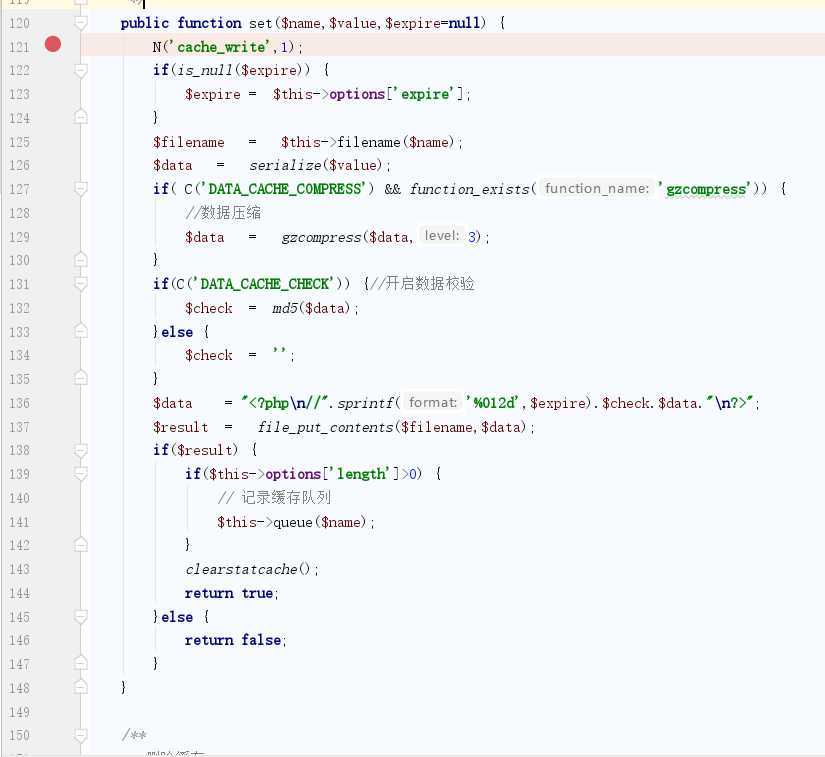Remove the breakpoint on line 121

click(x=53, y=44)
